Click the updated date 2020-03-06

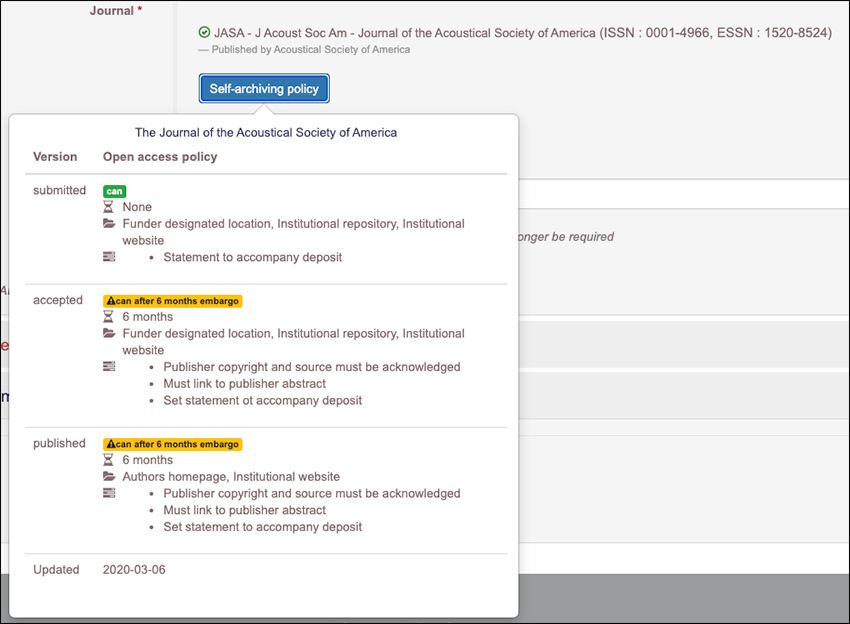[134, 569]
